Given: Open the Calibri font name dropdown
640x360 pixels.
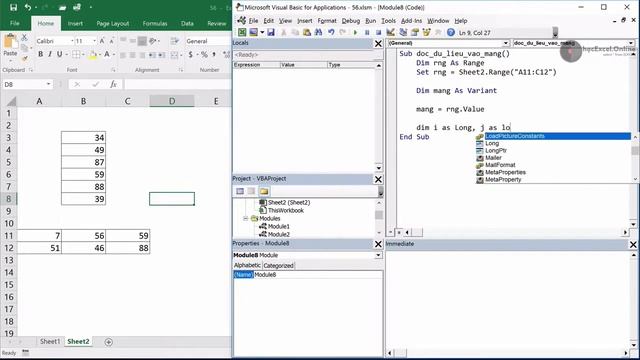Looking at the screenshot, I should 72,41.
